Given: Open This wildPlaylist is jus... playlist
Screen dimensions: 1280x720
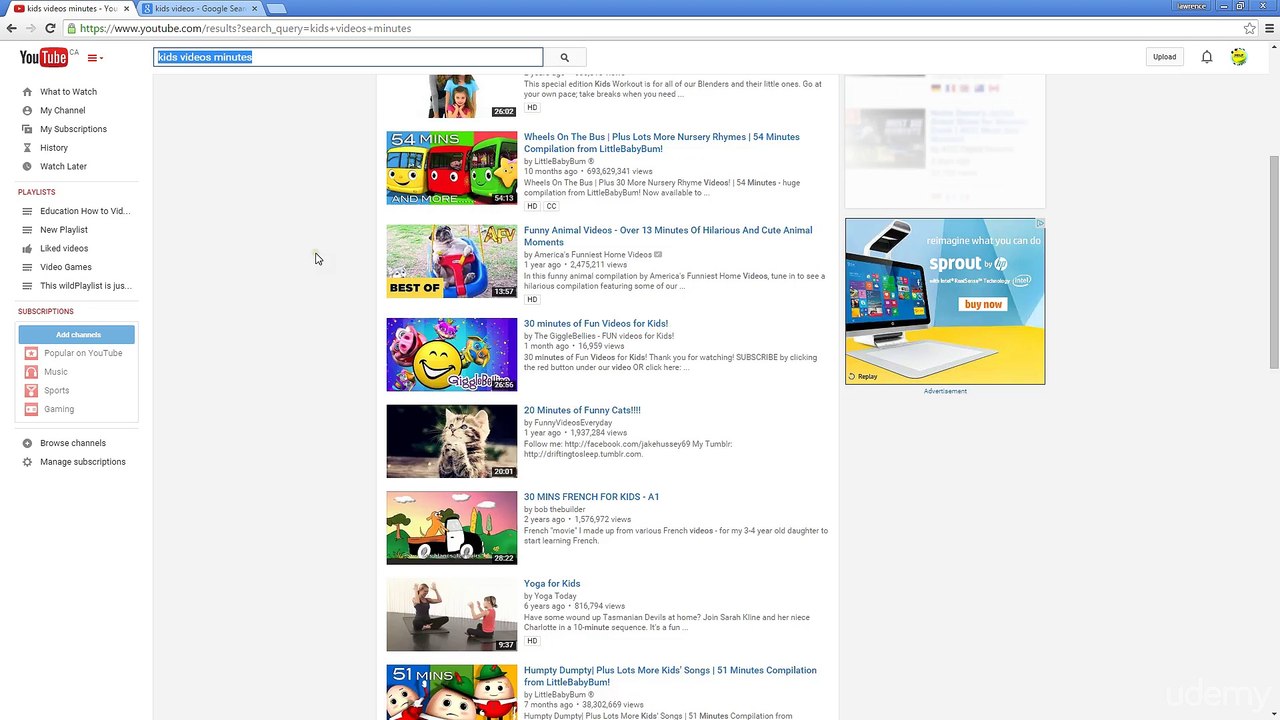Looking at the screenshot, I should (x=86, y=286).
